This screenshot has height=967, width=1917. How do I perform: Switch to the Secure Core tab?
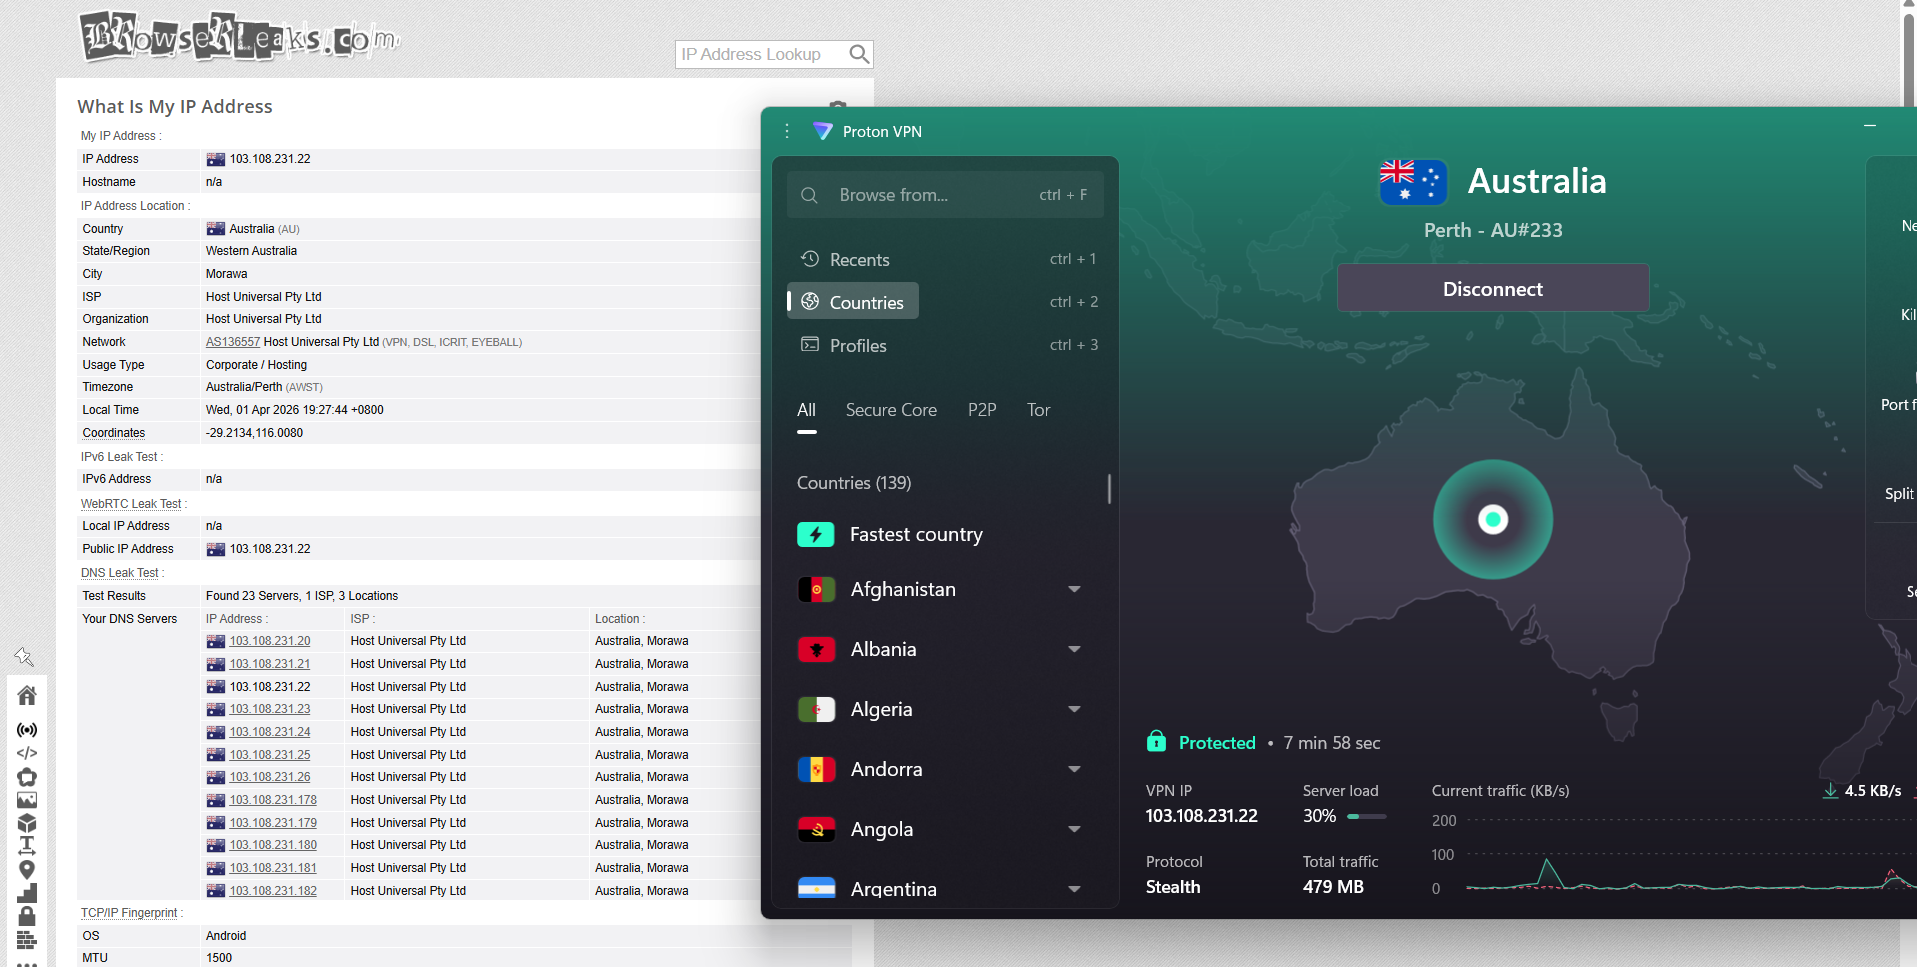tap(891, 410)
